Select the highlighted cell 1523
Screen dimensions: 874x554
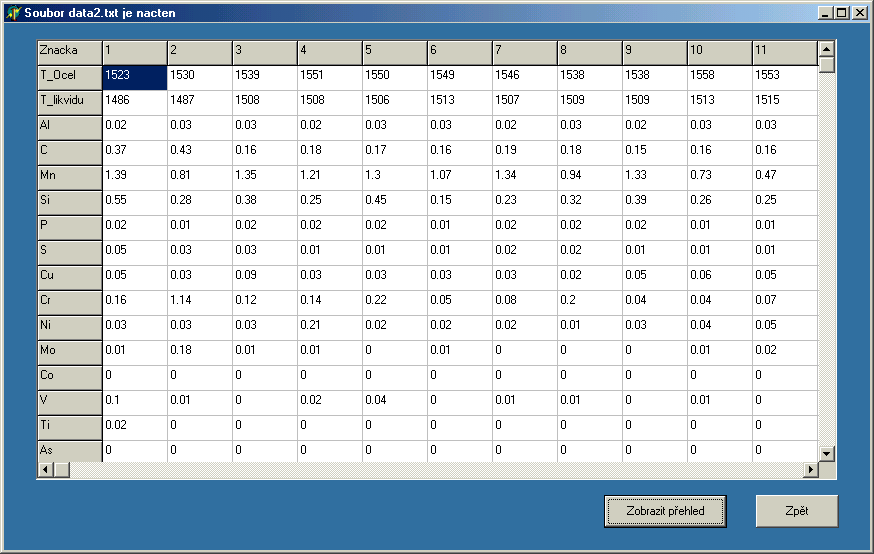135,78
